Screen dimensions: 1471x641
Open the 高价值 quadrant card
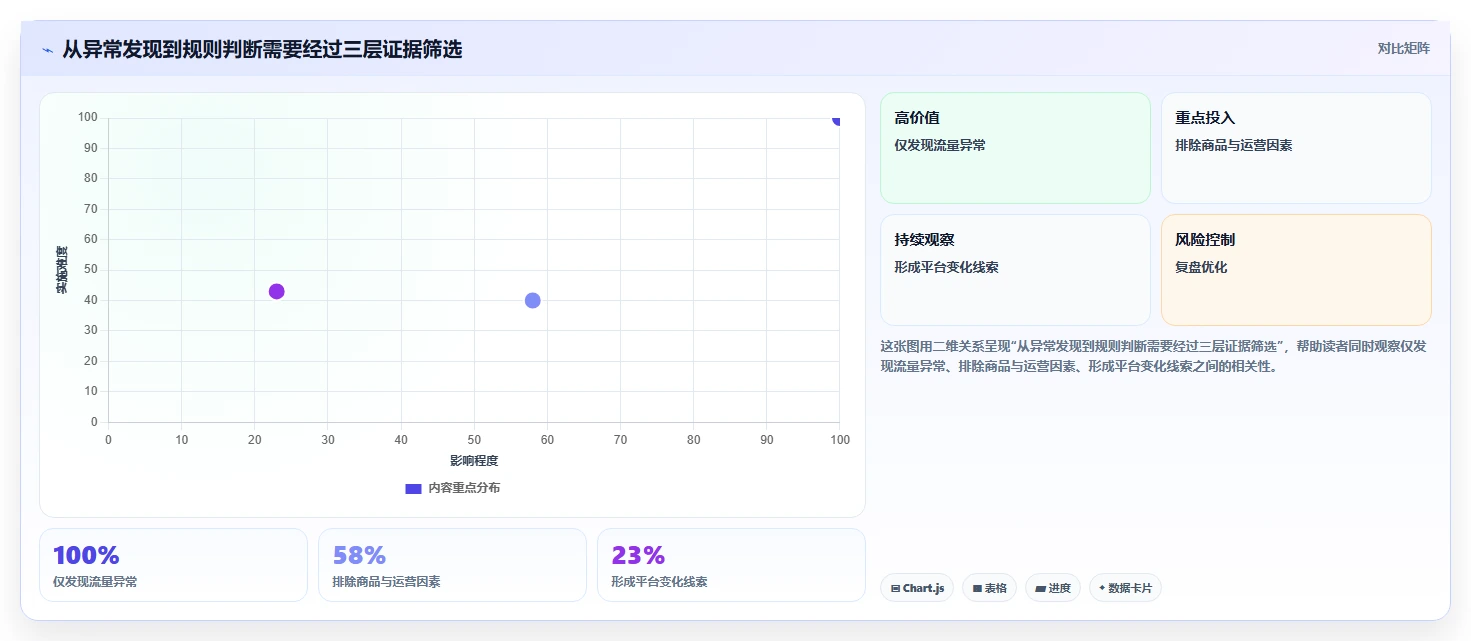(x=1015, y=148)
